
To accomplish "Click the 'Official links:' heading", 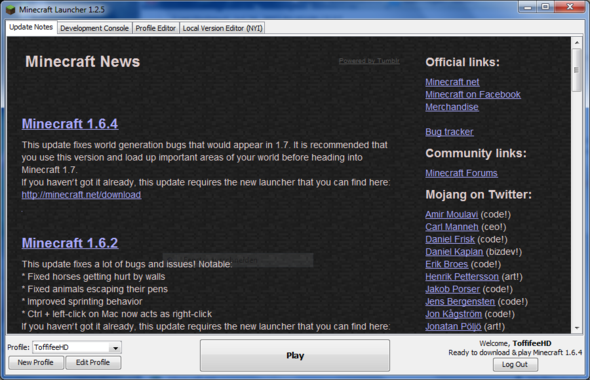I will click(x=462, y=62).
